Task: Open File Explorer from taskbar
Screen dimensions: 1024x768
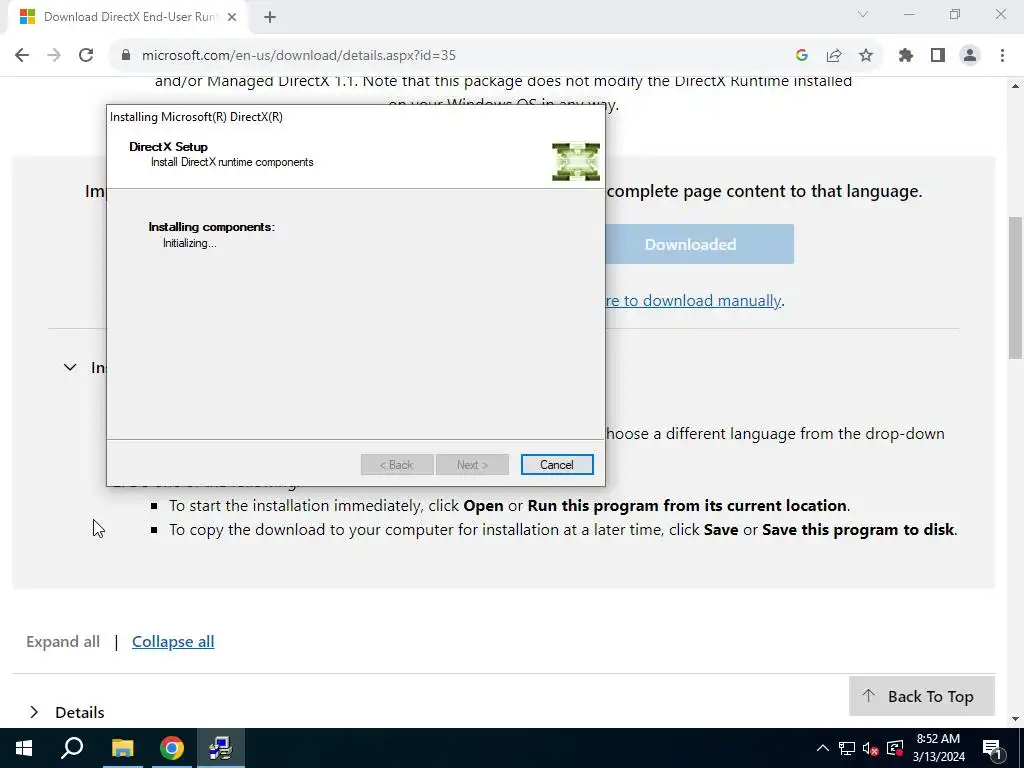Action: click(122, 748)
